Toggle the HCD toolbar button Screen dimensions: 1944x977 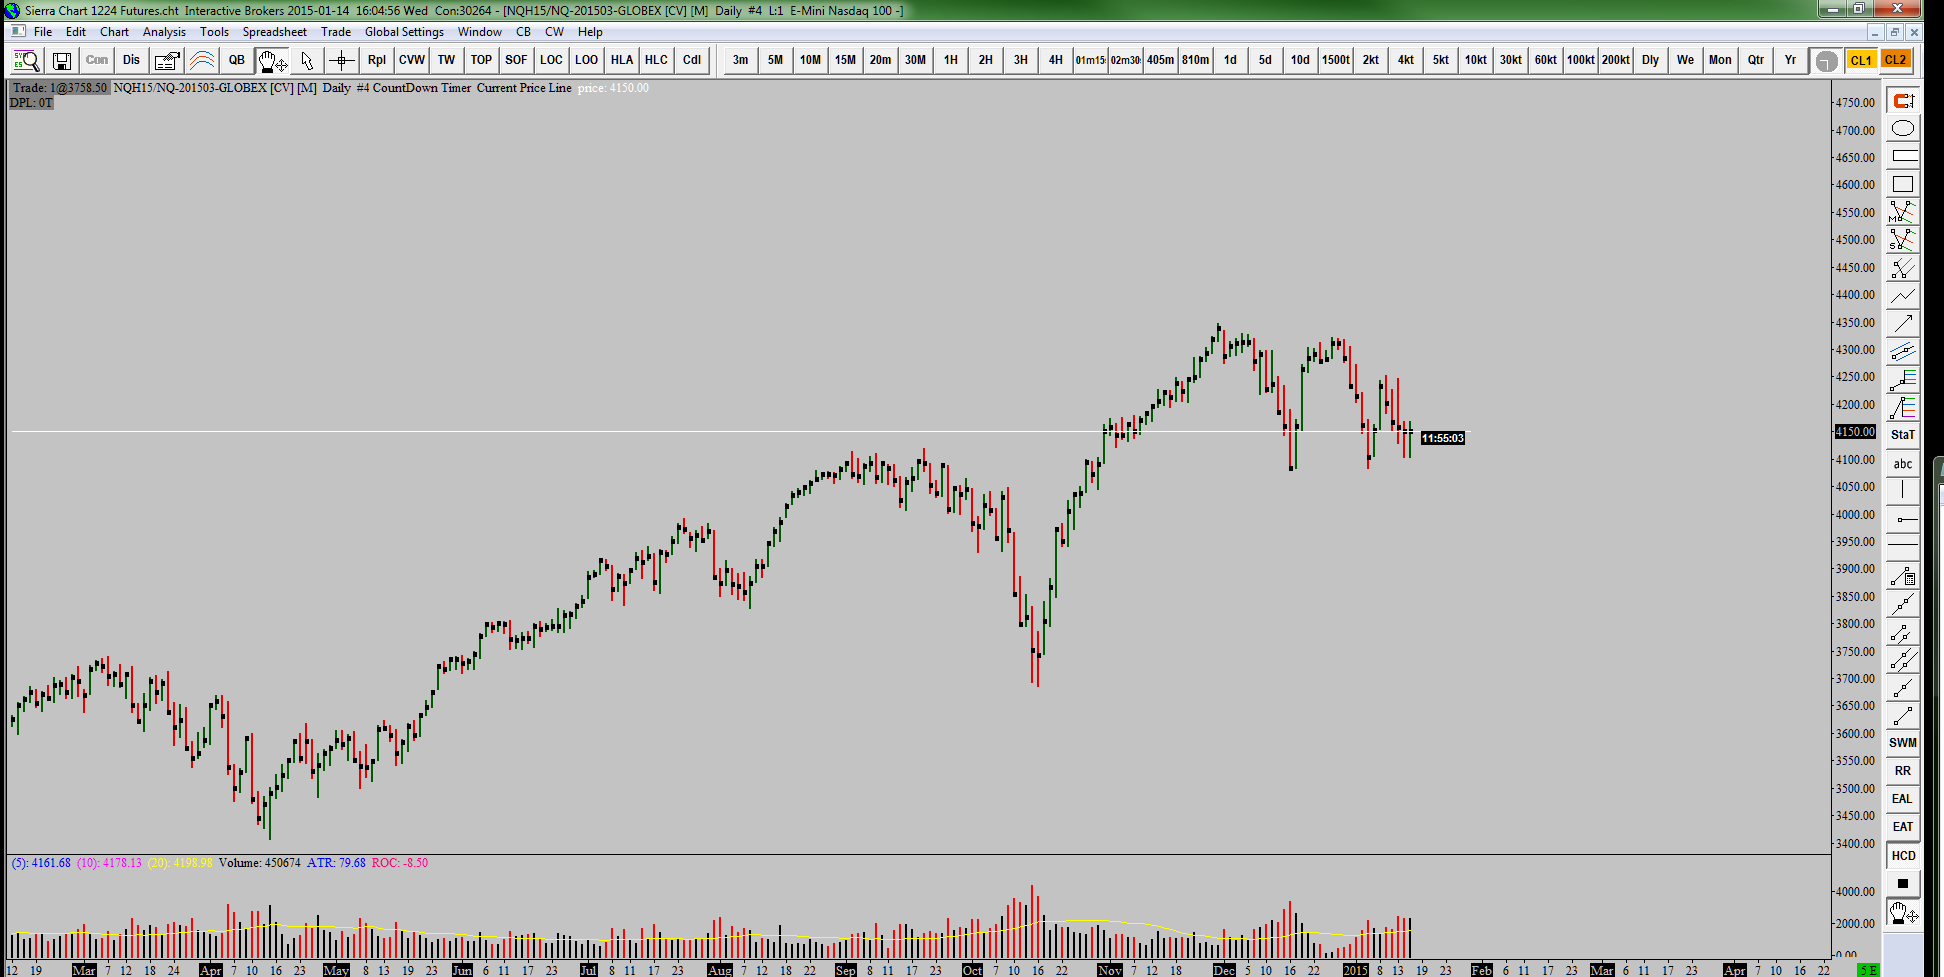tap(1903, 856)
